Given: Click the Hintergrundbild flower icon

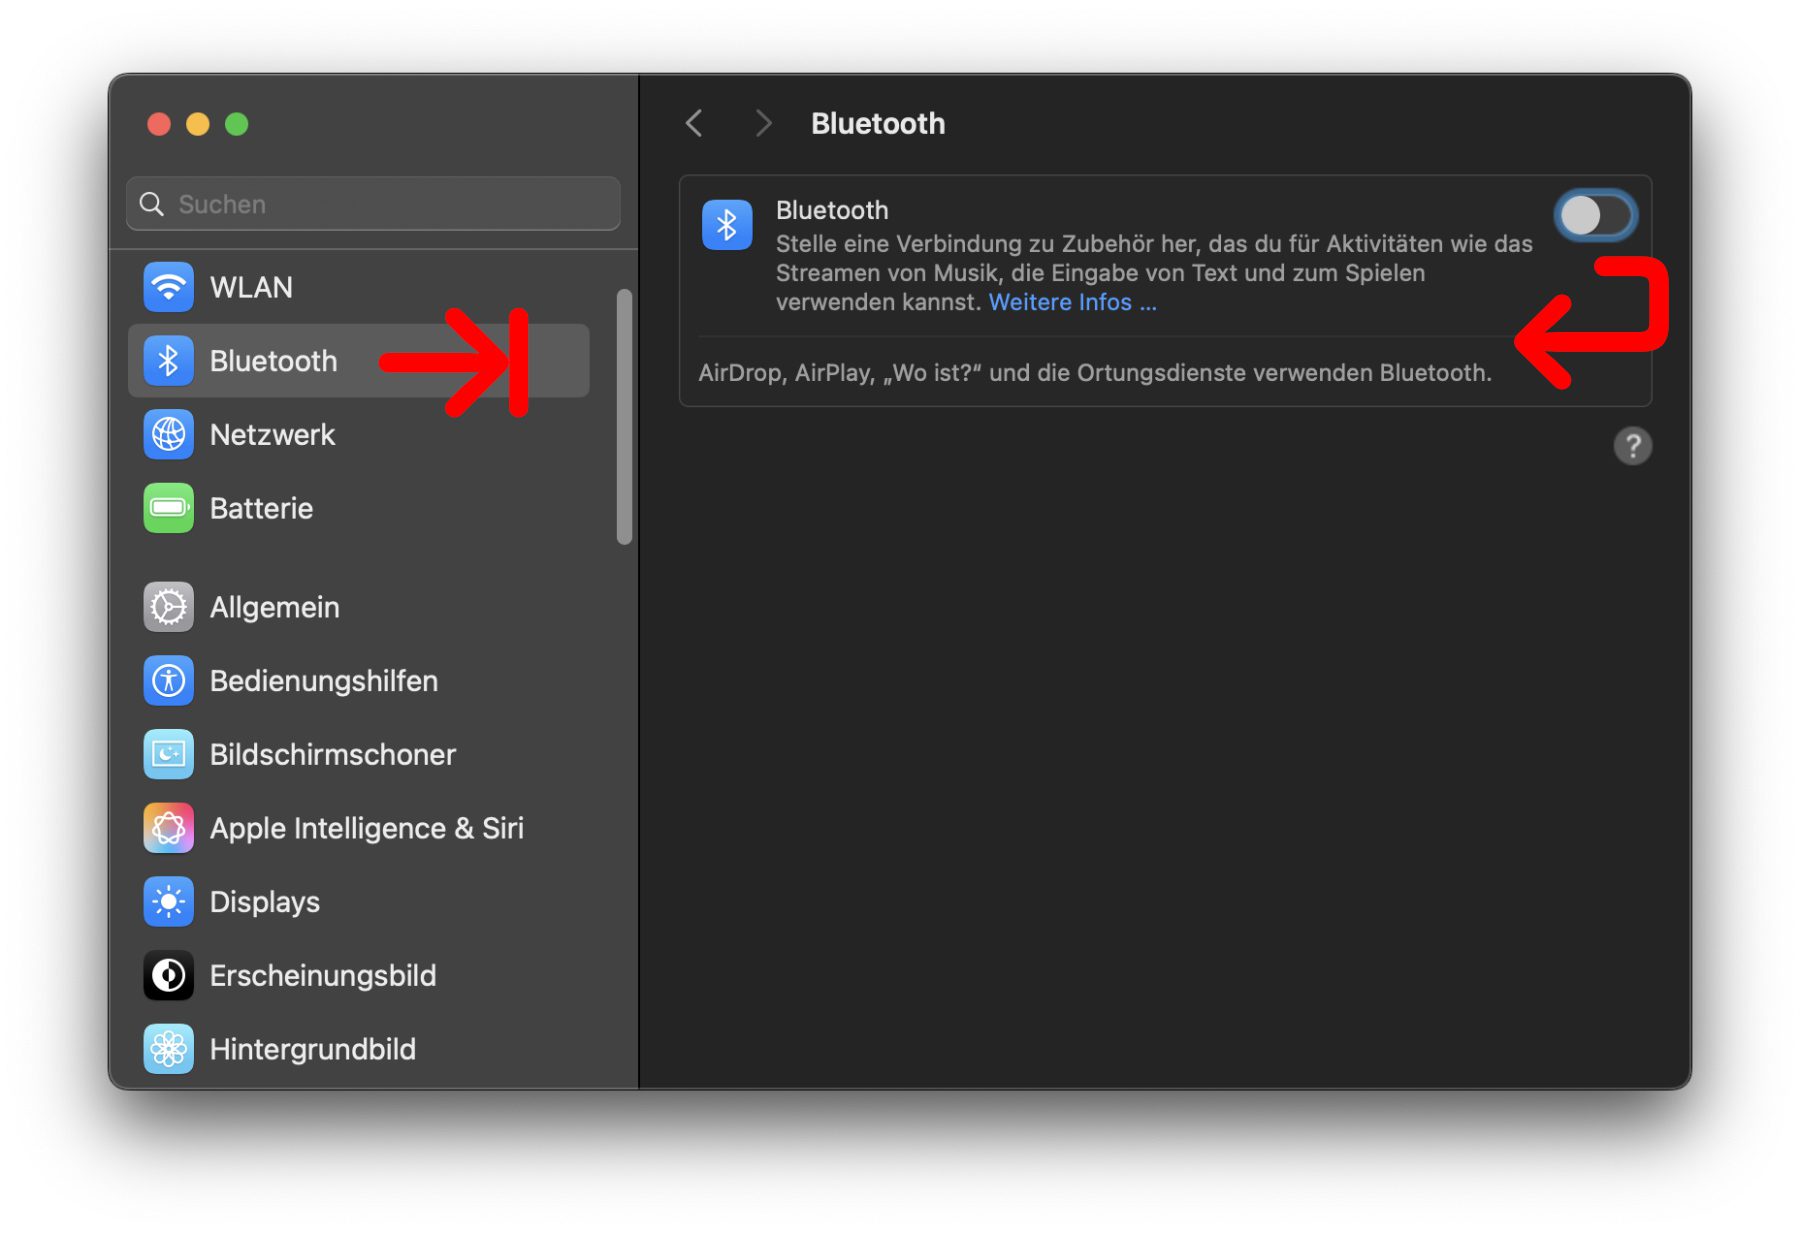Looking at the screenshot, I should 168,1049.
